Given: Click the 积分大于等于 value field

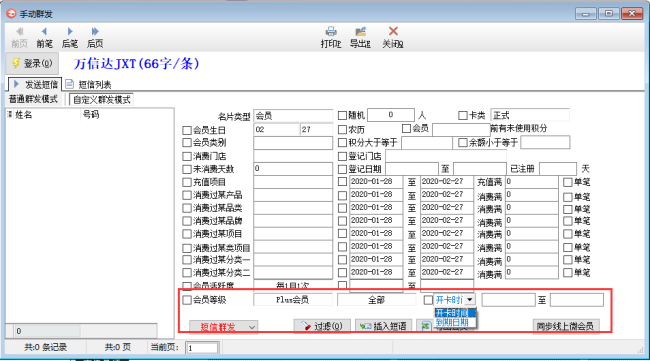Looking at the screenshot, I should [x=427, y=143].
